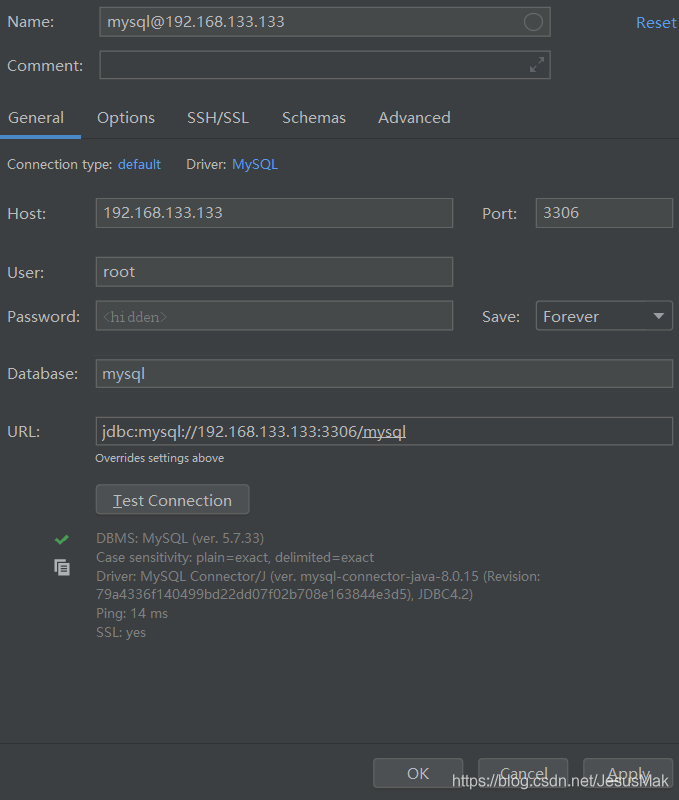Click the Test Connection button
Viewport: 679px width, 800px height.
(172, 499)
